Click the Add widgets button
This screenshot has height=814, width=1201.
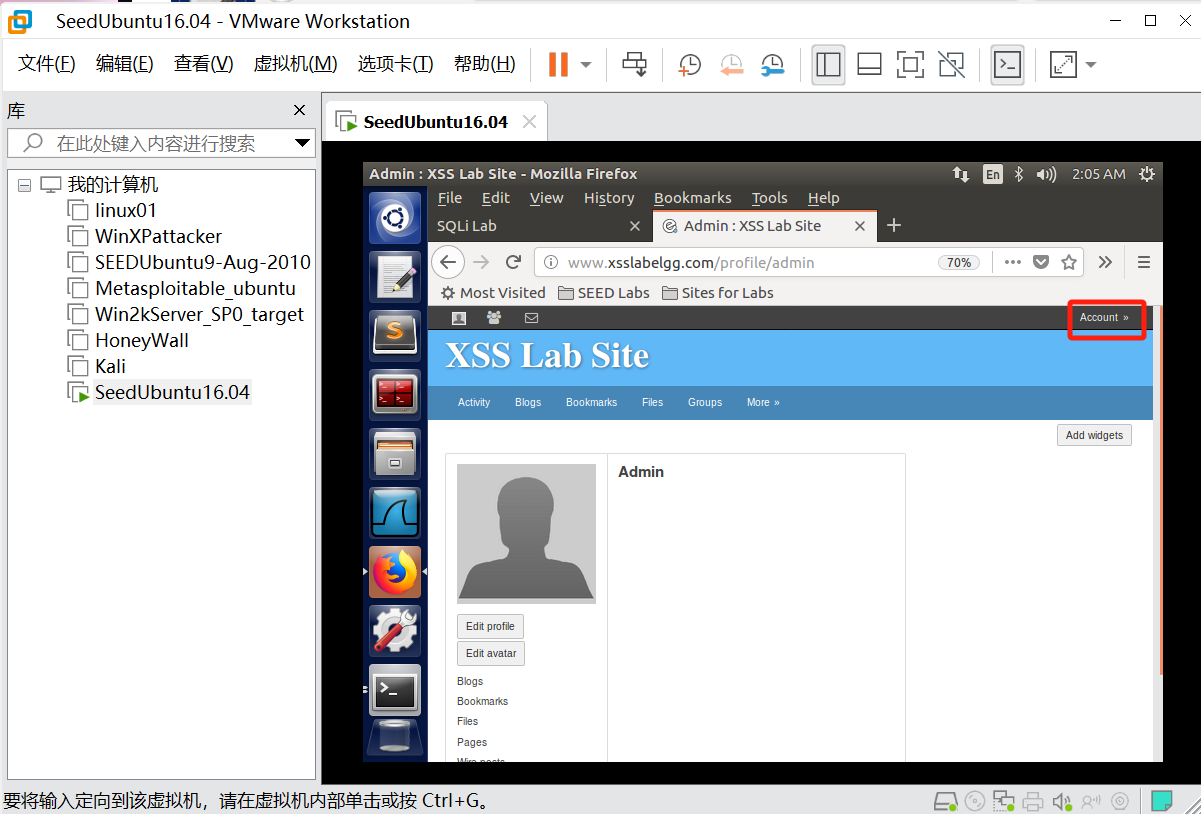click(1094, 435)
